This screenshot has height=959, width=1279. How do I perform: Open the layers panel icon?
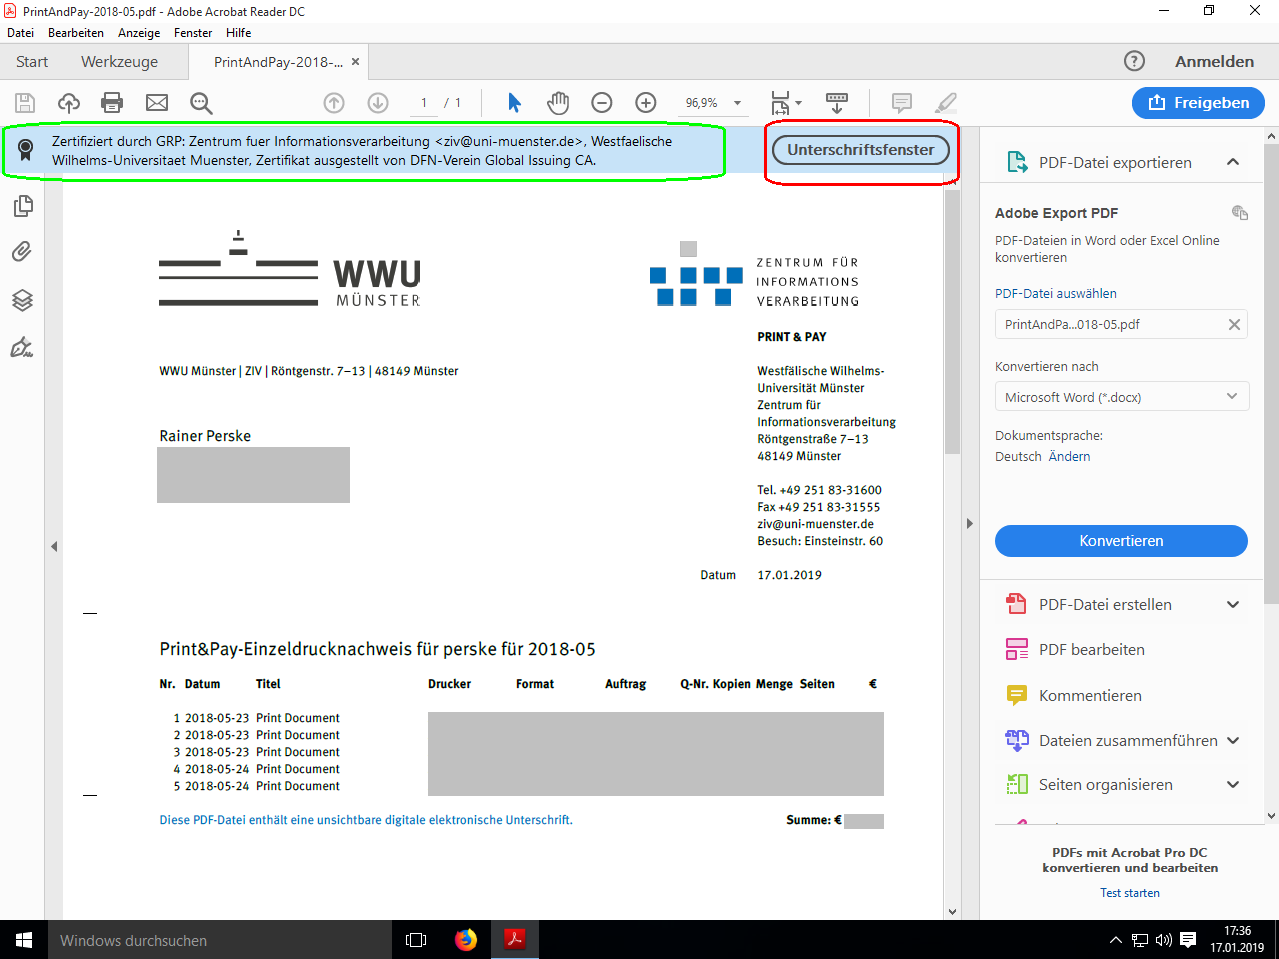click(22, 300)
